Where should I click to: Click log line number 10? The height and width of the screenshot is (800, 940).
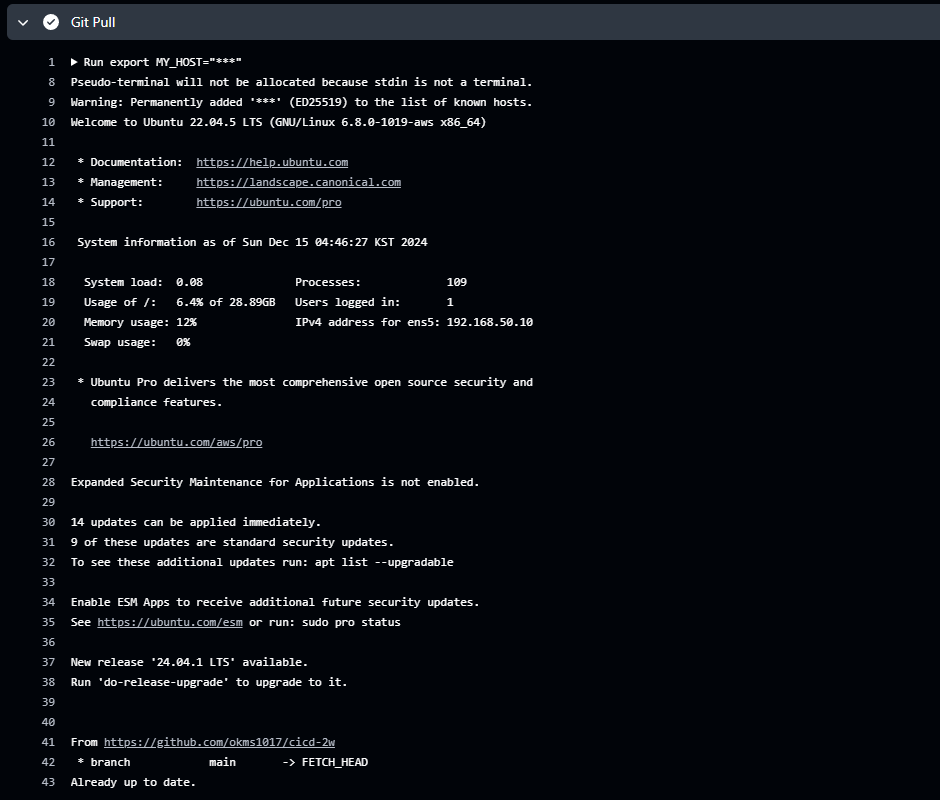pyautogui.click(x=48, y=122)
